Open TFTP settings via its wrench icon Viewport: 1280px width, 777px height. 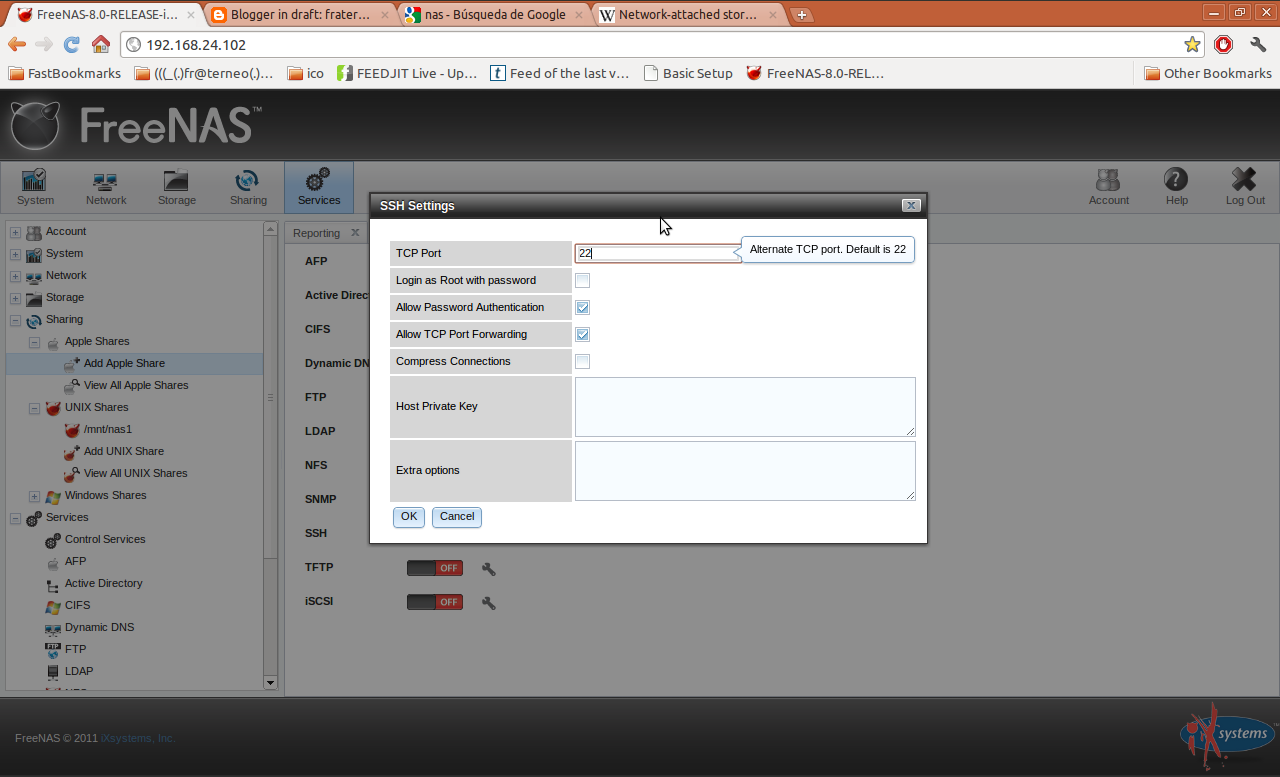pos(487,568)
